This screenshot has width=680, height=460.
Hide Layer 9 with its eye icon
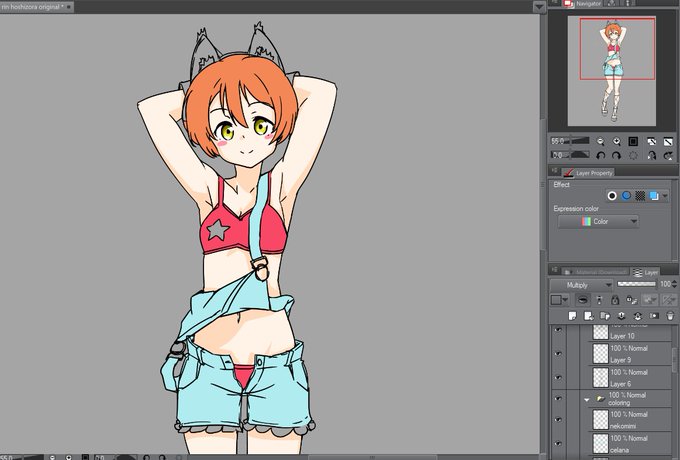pyautogui.click(x=558, y=353)
